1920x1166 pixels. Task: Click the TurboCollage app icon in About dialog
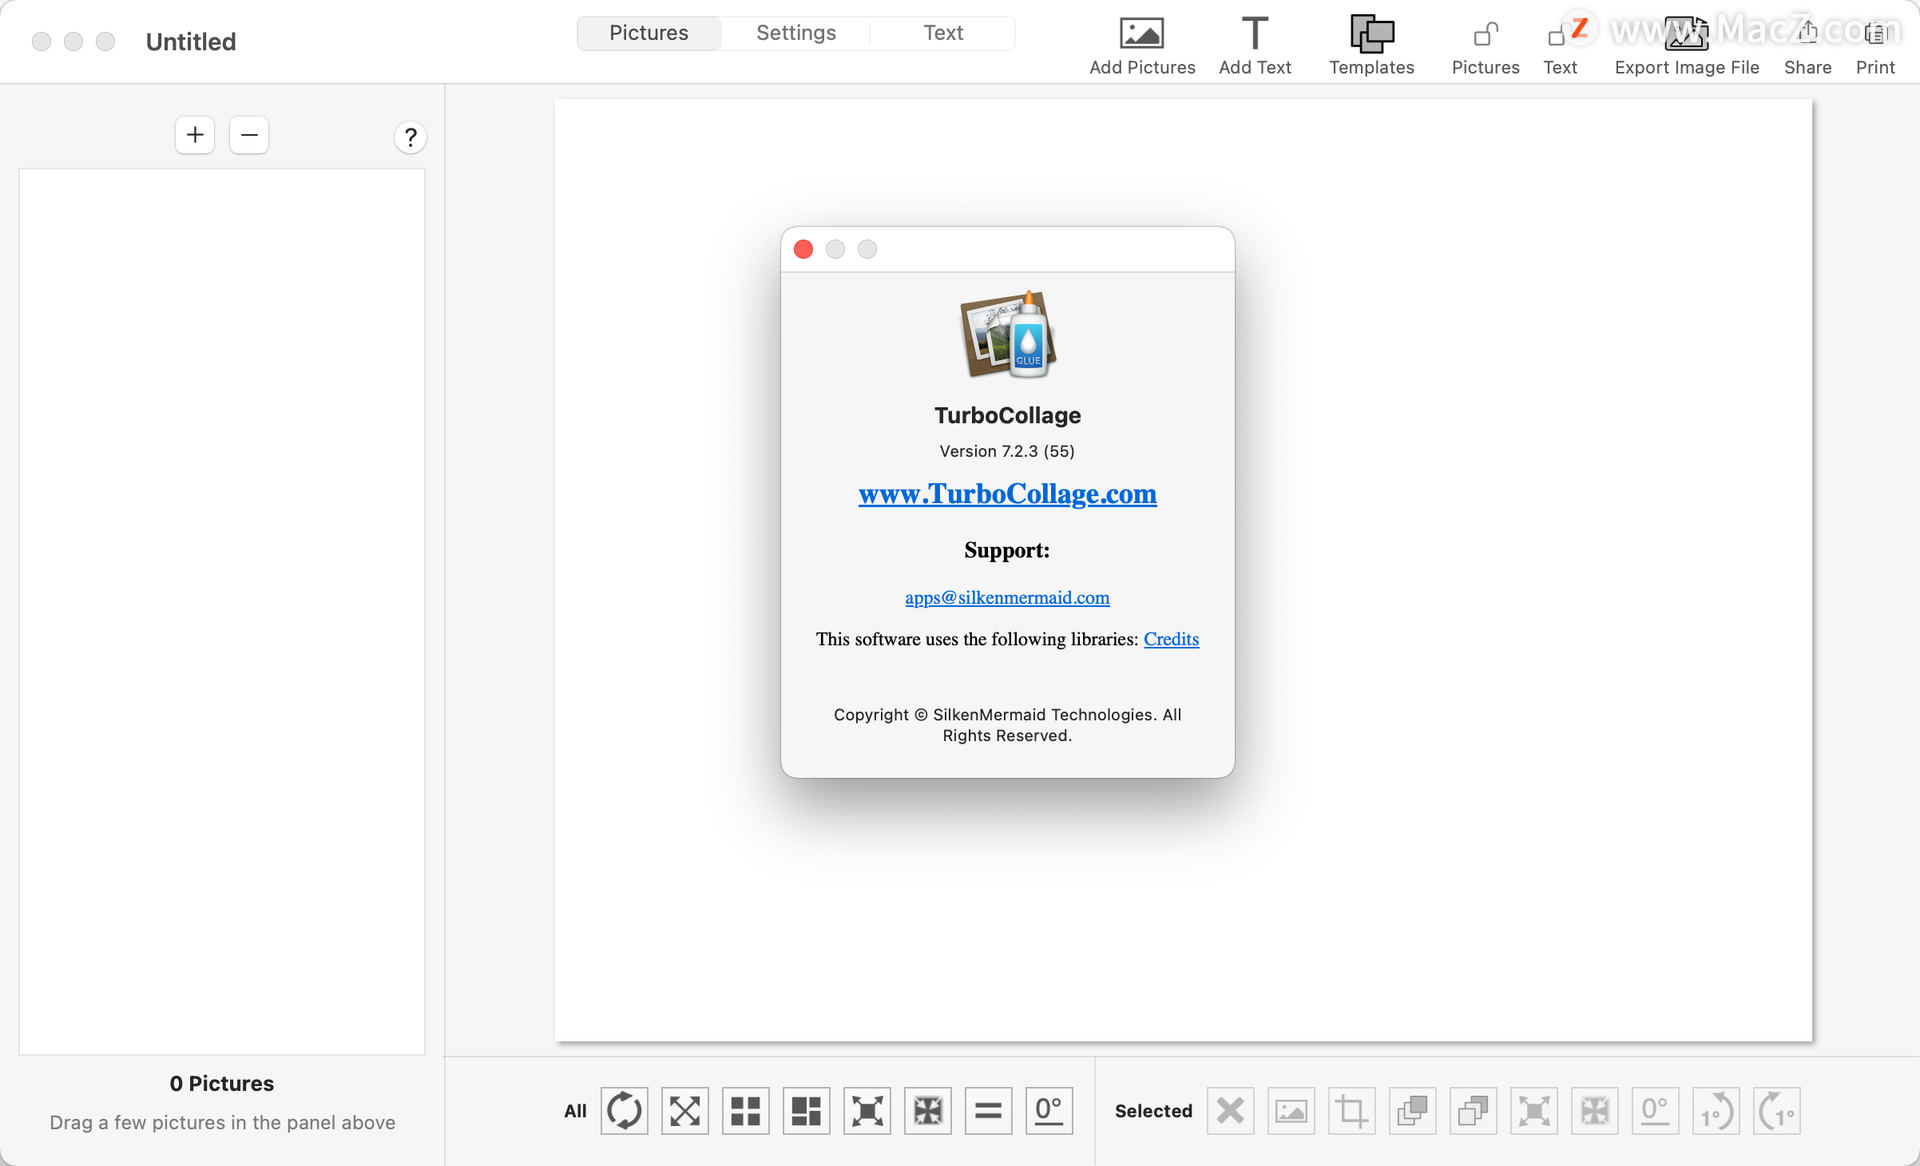pos(1008,335)
